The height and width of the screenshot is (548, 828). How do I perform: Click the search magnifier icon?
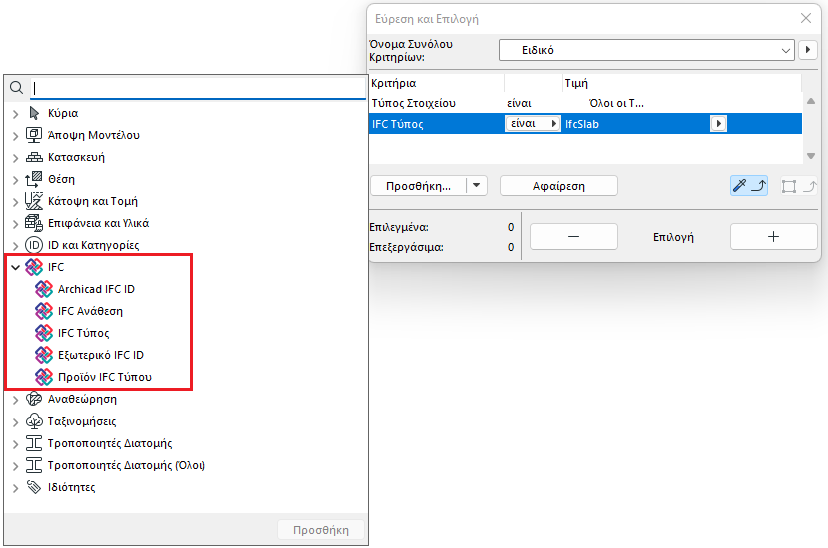(16, 87)
